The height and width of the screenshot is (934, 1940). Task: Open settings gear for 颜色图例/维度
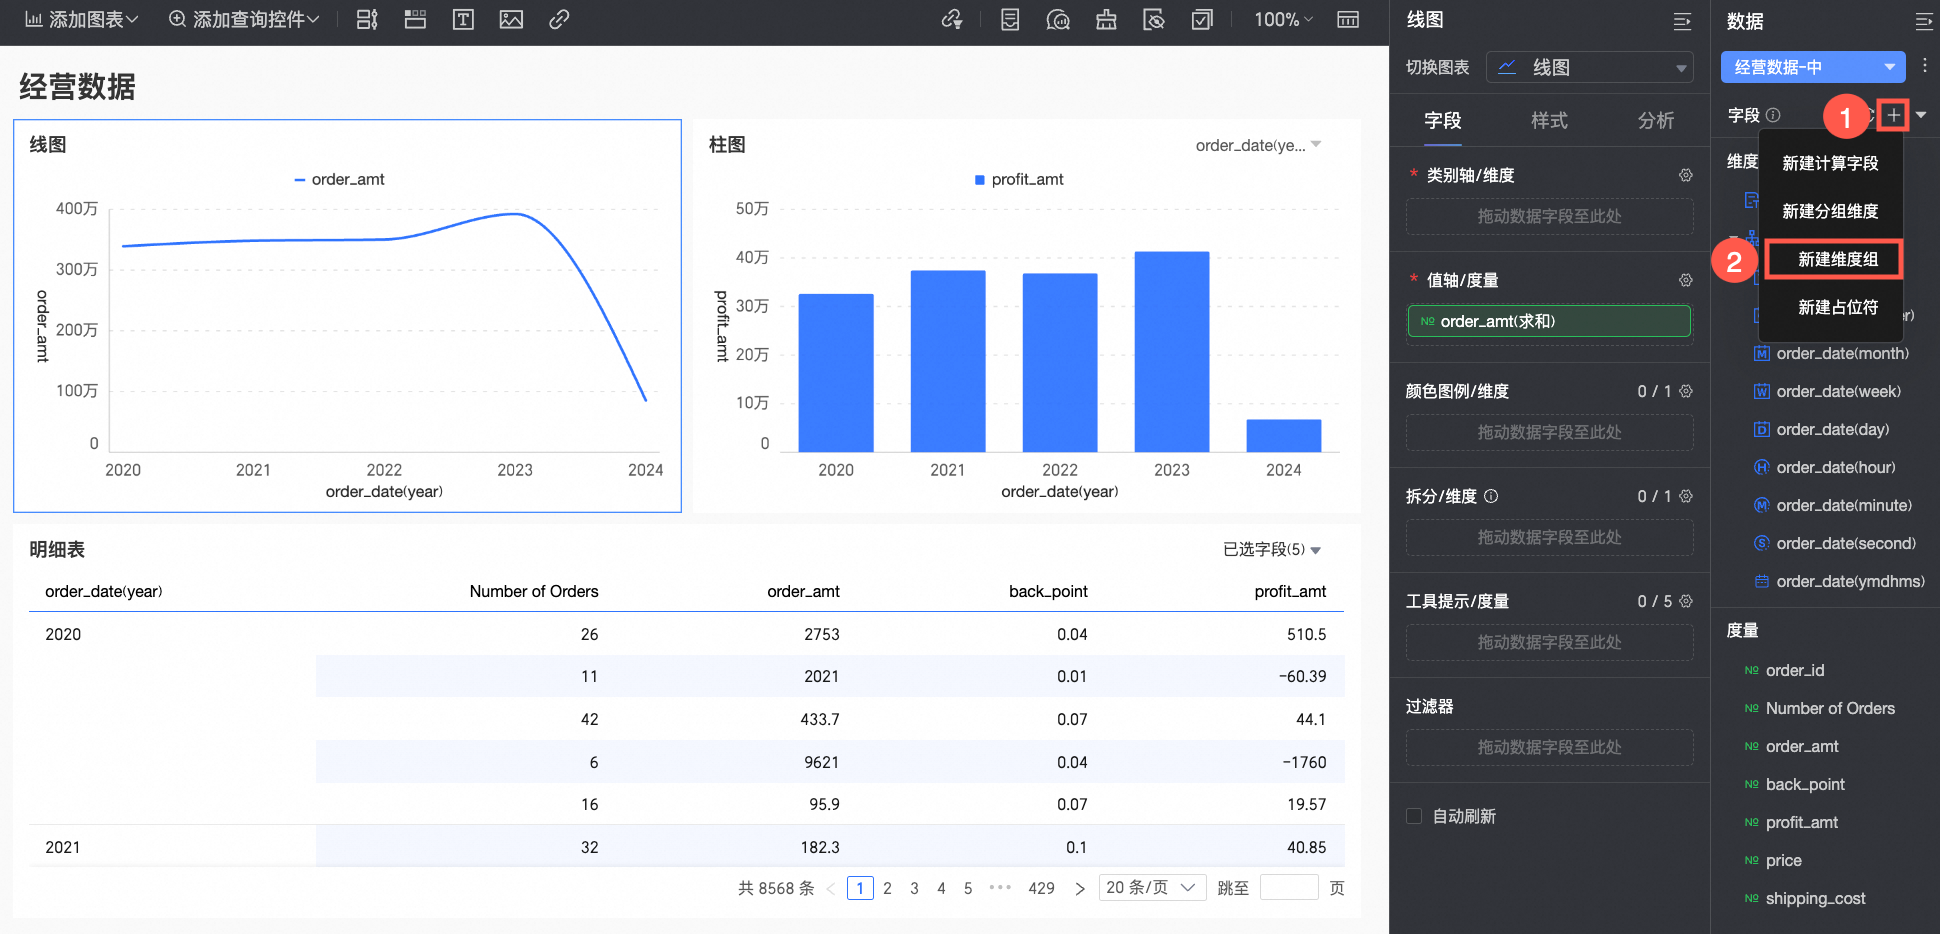coord(1686,391)
